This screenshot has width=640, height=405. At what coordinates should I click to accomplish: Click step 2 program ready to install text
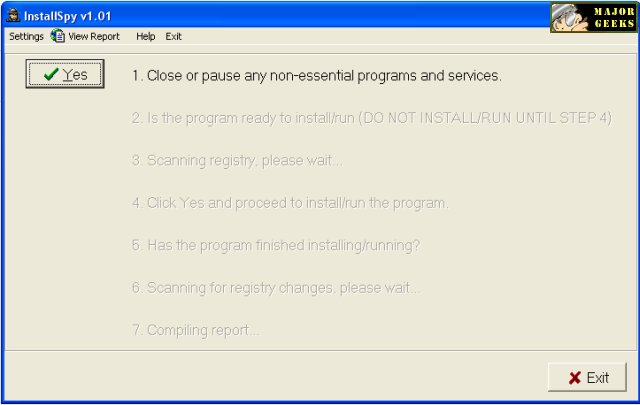(371, 117)
